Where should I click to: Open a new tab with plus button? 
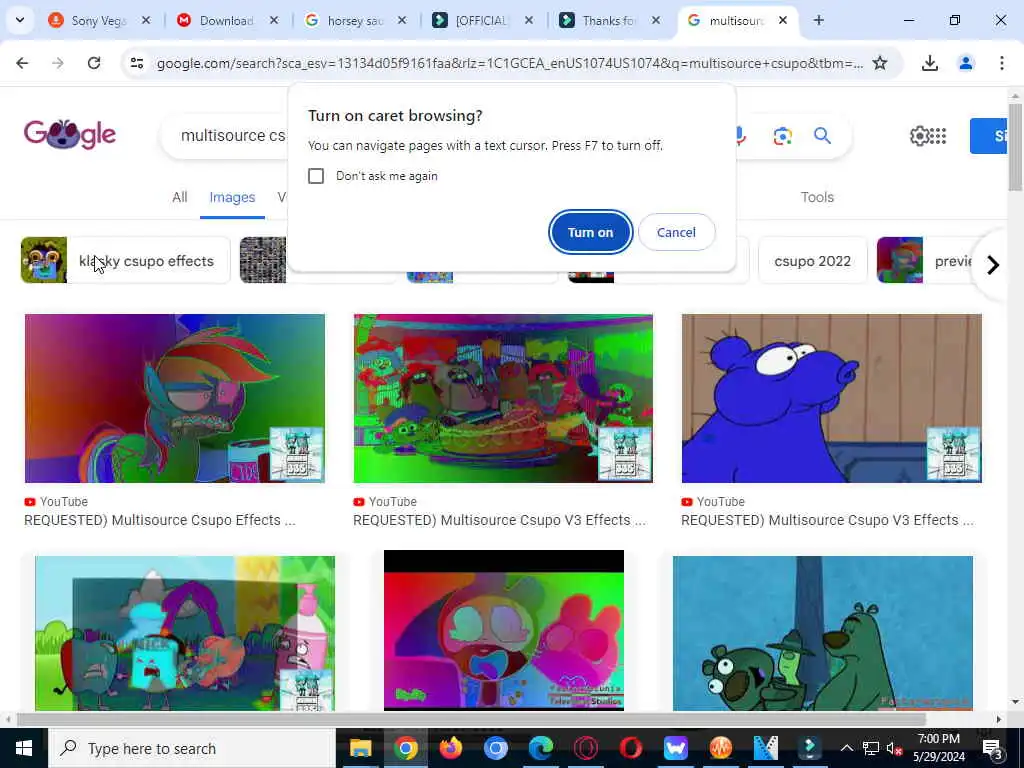pyautogui.click(x=818, y=20)
